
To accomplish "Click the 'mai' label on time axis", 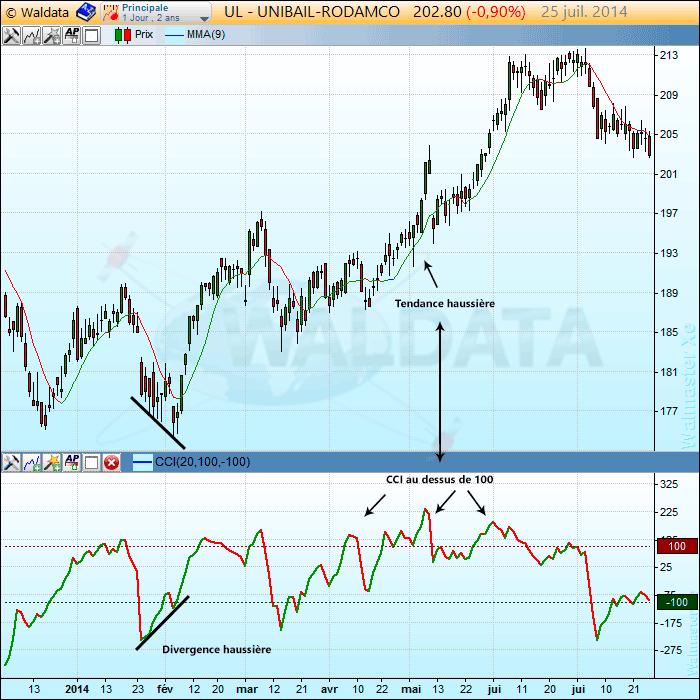I will [411, 689].
